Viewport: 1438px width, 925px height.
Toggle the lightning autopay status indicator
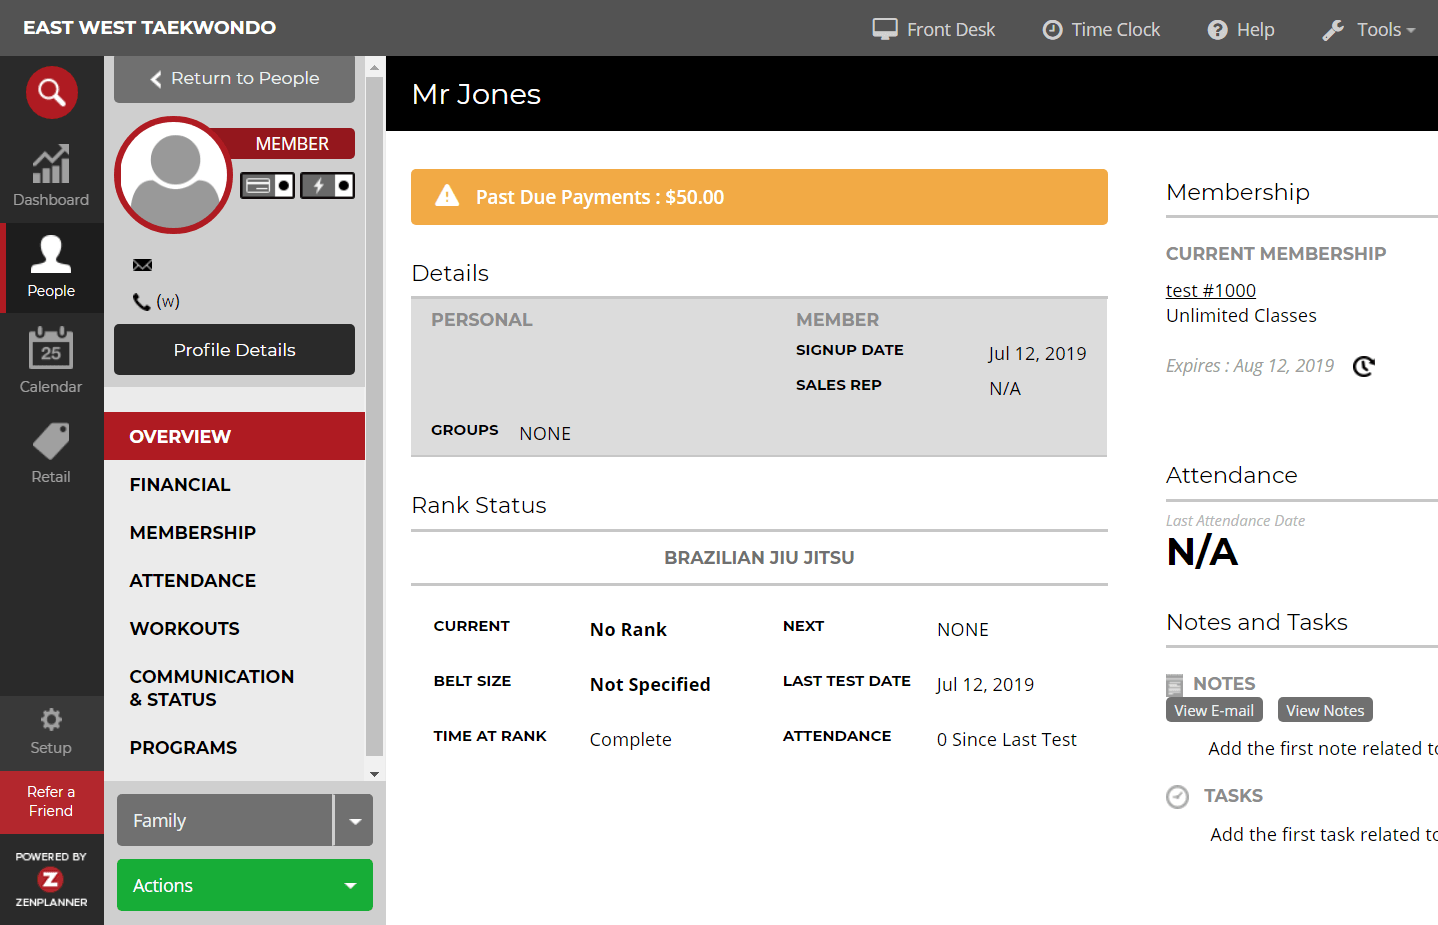coord(327,185)
